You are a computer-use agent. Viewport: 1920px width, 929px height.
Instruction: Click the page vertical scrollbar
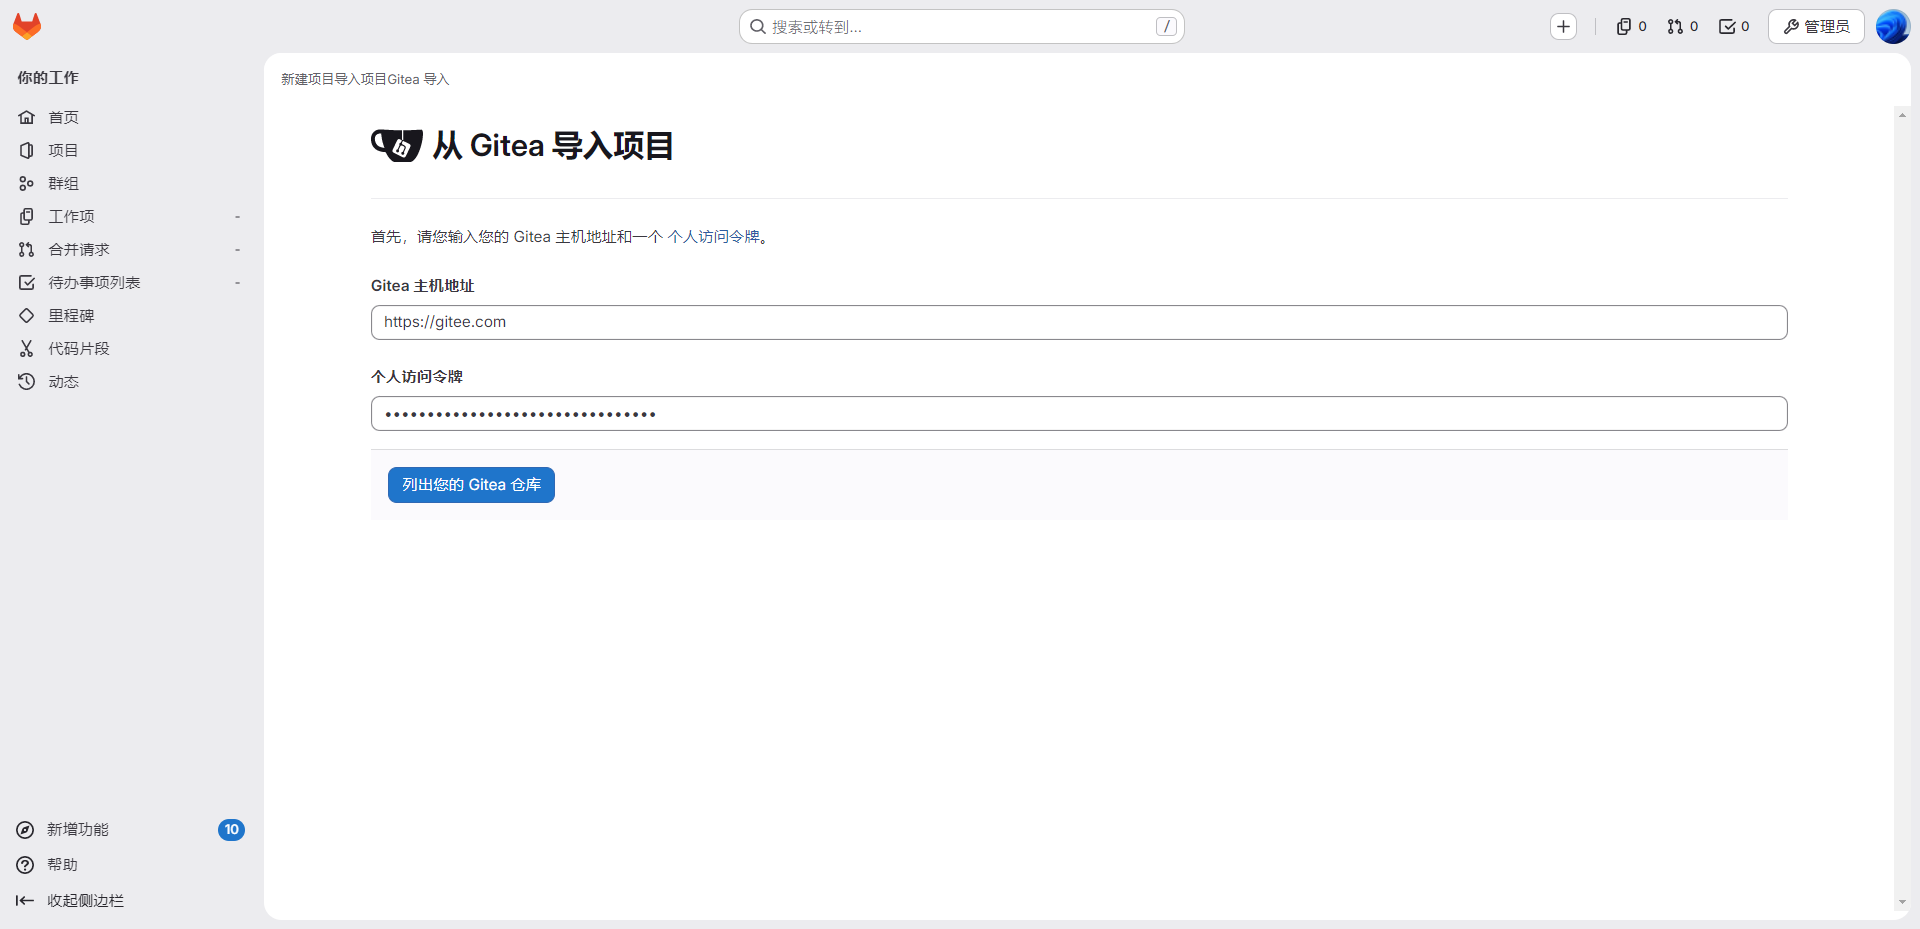coord(1902,508)
